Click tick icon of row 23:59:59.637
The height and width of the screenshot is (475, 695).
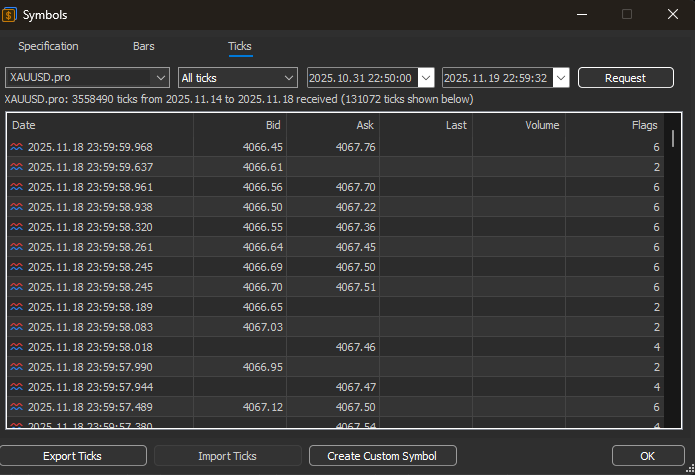tap(16, 167)
